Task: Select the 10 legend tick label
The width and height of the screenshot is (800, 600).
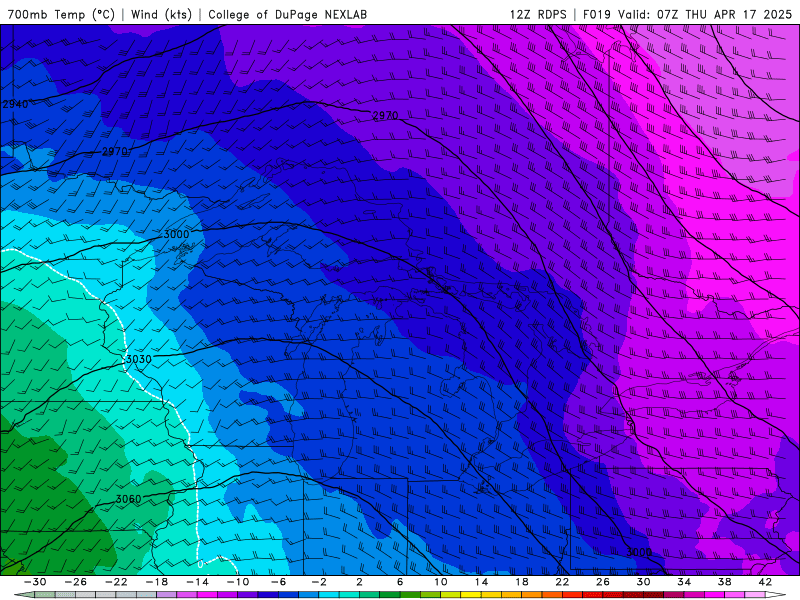Action: click(441, 582)
